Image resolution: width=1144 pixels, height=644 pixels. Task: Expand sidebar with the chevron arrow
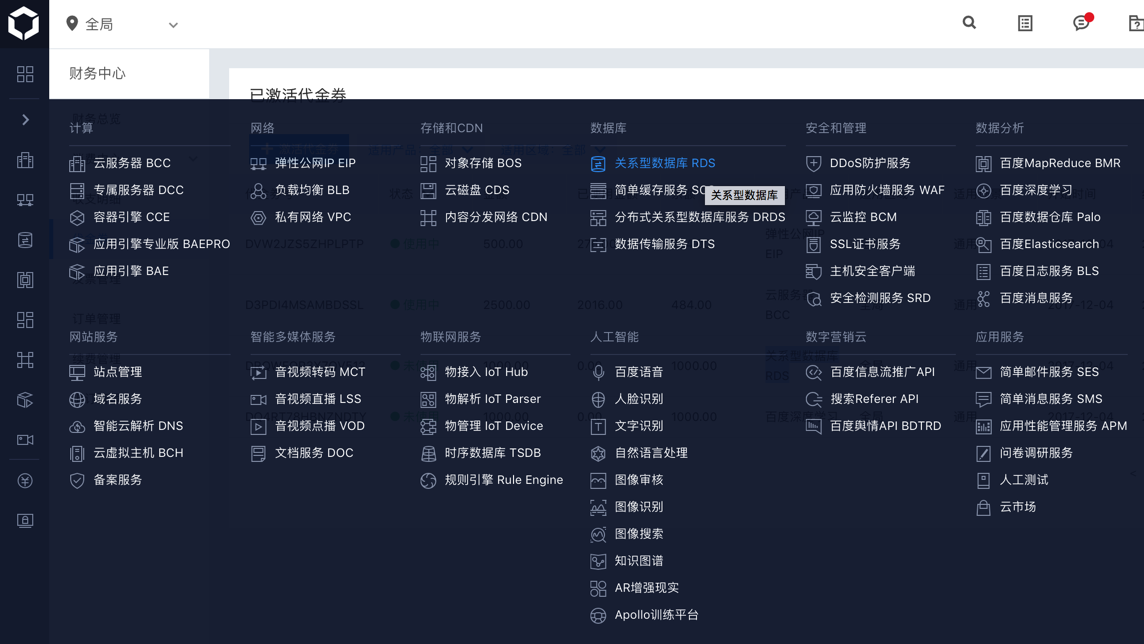[x=25, y=120]
